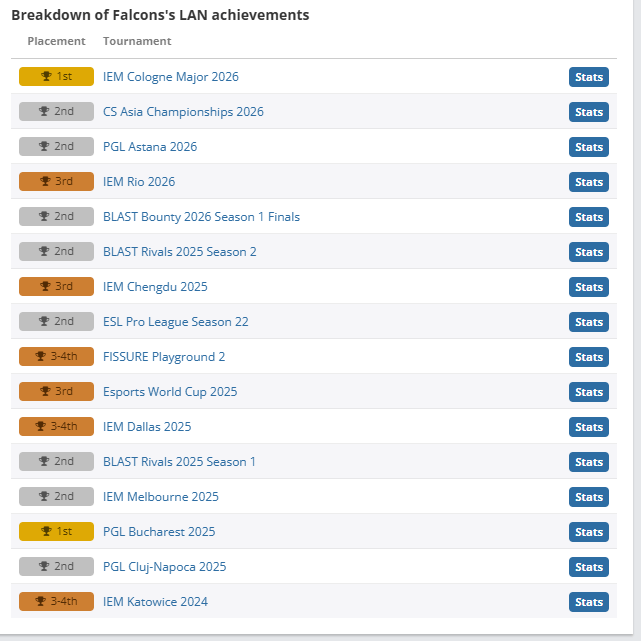
Task: Open BLAST Rivals 2025 Season 1 link
Action: [x=179, y=462]
